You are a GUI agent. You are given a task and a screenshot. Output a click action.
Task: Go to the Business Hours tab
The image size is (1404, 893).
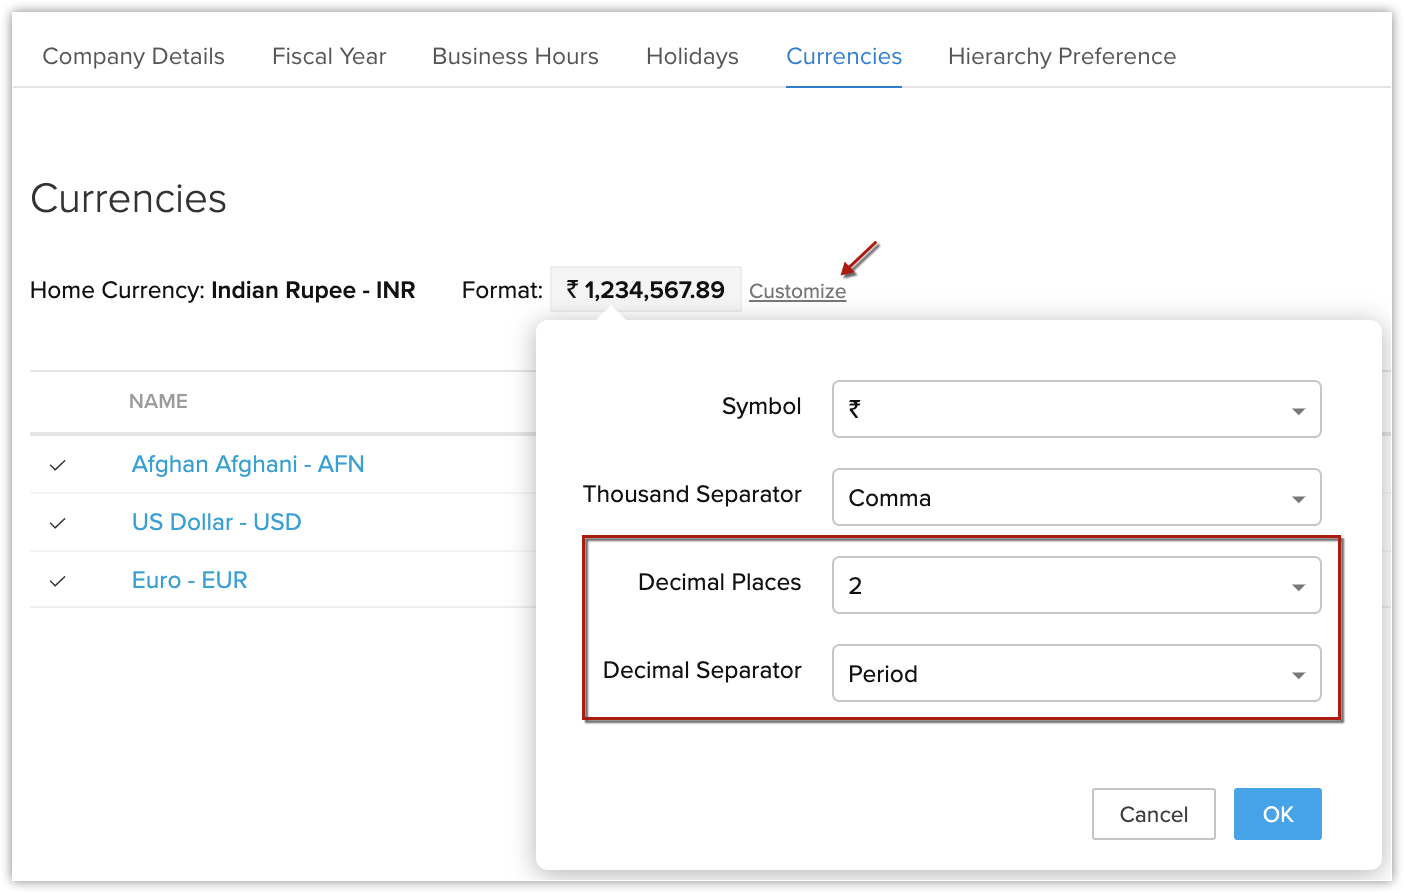(x=515, y=57)
